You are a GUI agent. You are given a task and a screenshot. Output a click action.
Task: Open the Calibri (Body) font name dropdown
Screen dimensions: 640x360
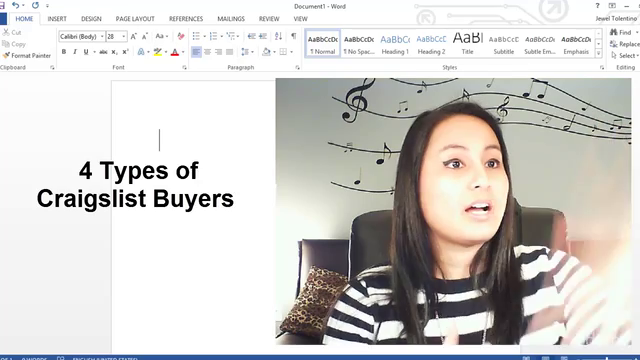click(102, 36)
